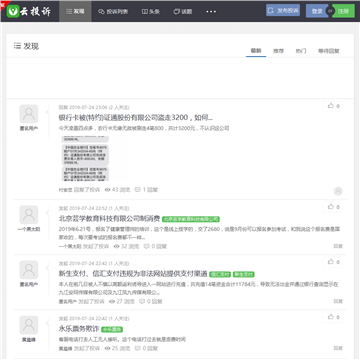Open the 新生支付、信汇支付违规 post title
Image resolution: width=360 pixels, height=360 pixels.
pyautogui.click(x=133, y=274)
